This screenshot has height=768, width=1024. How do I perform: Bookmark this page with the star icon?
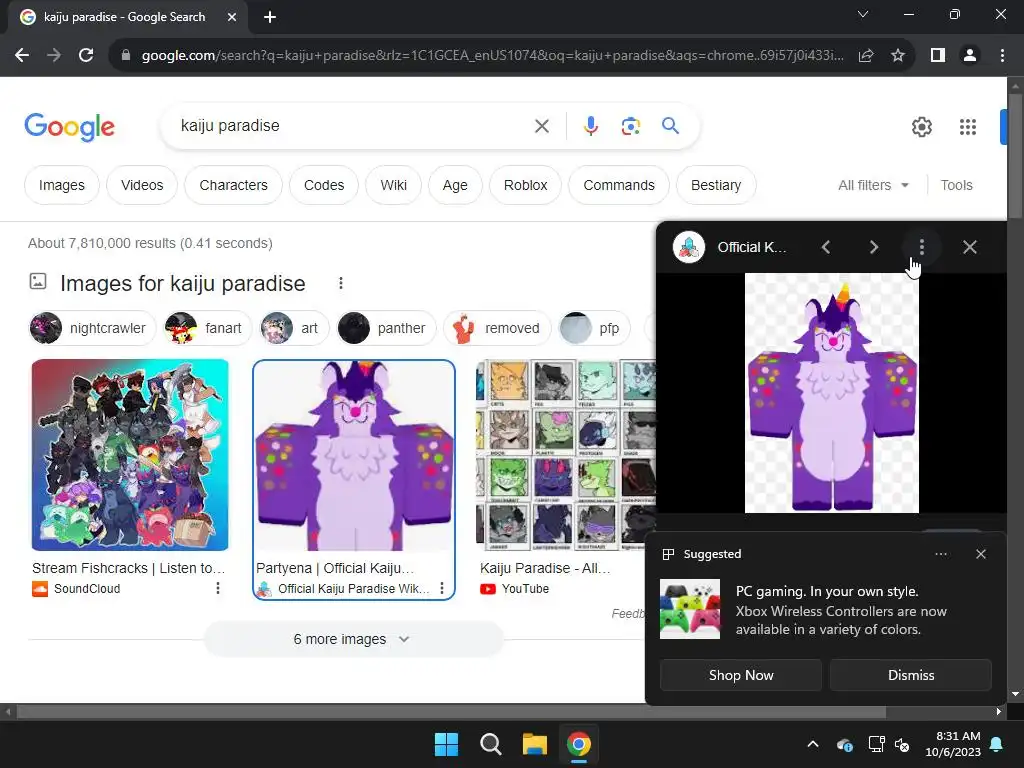(898, 56)
